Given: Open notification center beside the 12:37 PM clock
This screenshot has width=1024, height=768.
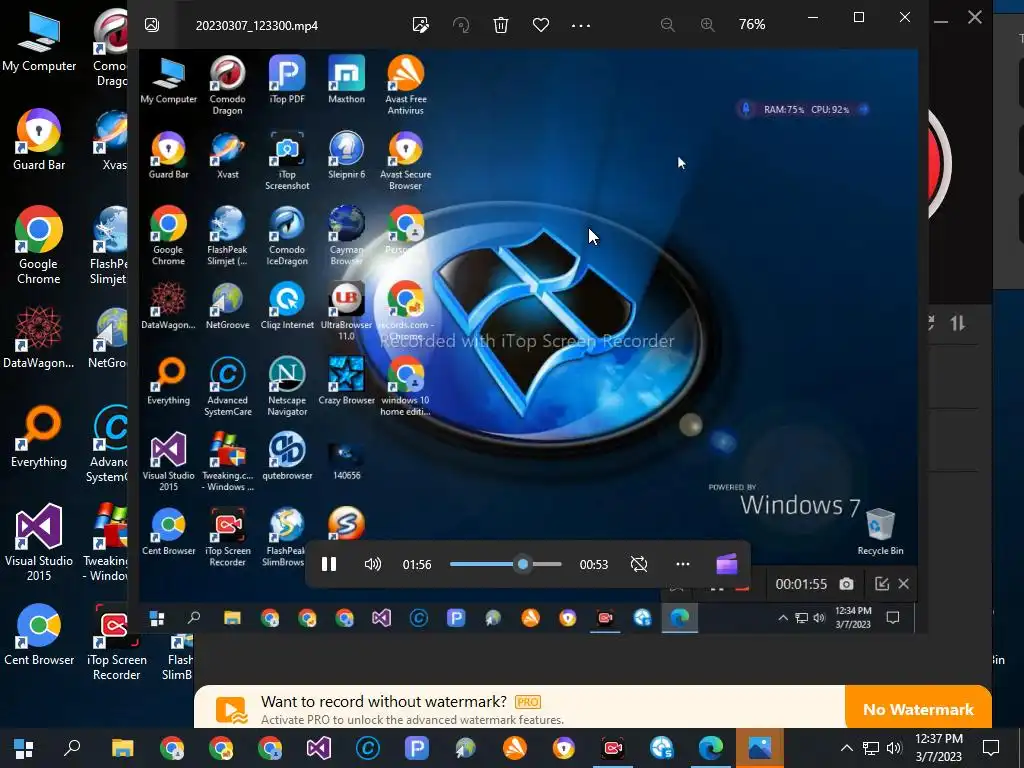Looking at the screenshot, I should (991, 748).
